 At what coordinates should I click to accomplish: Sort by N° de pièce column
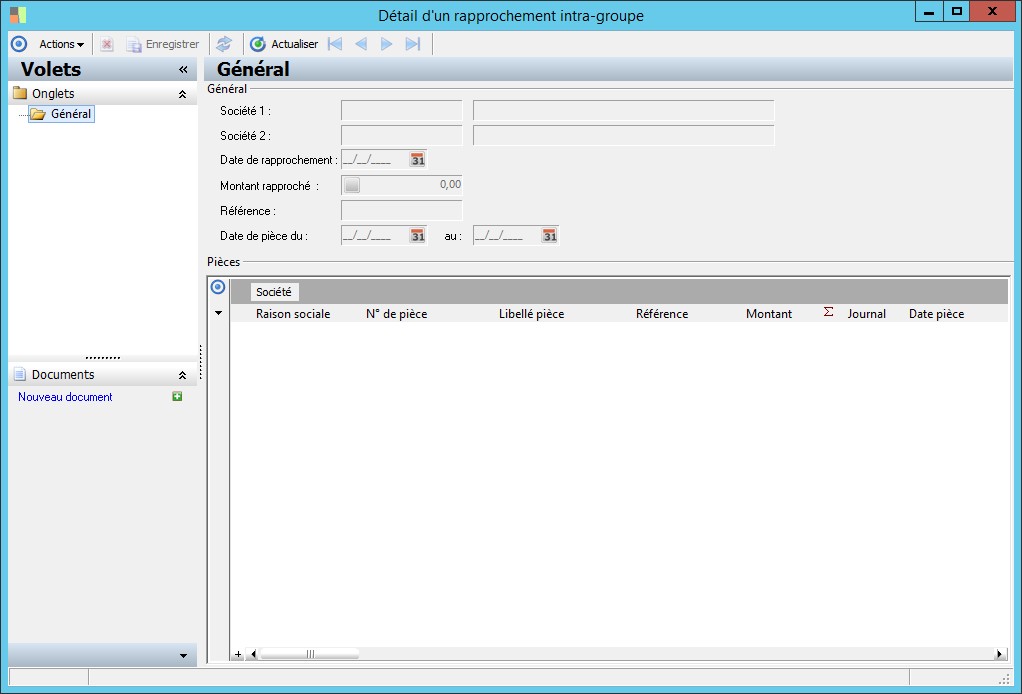(396, 314)
